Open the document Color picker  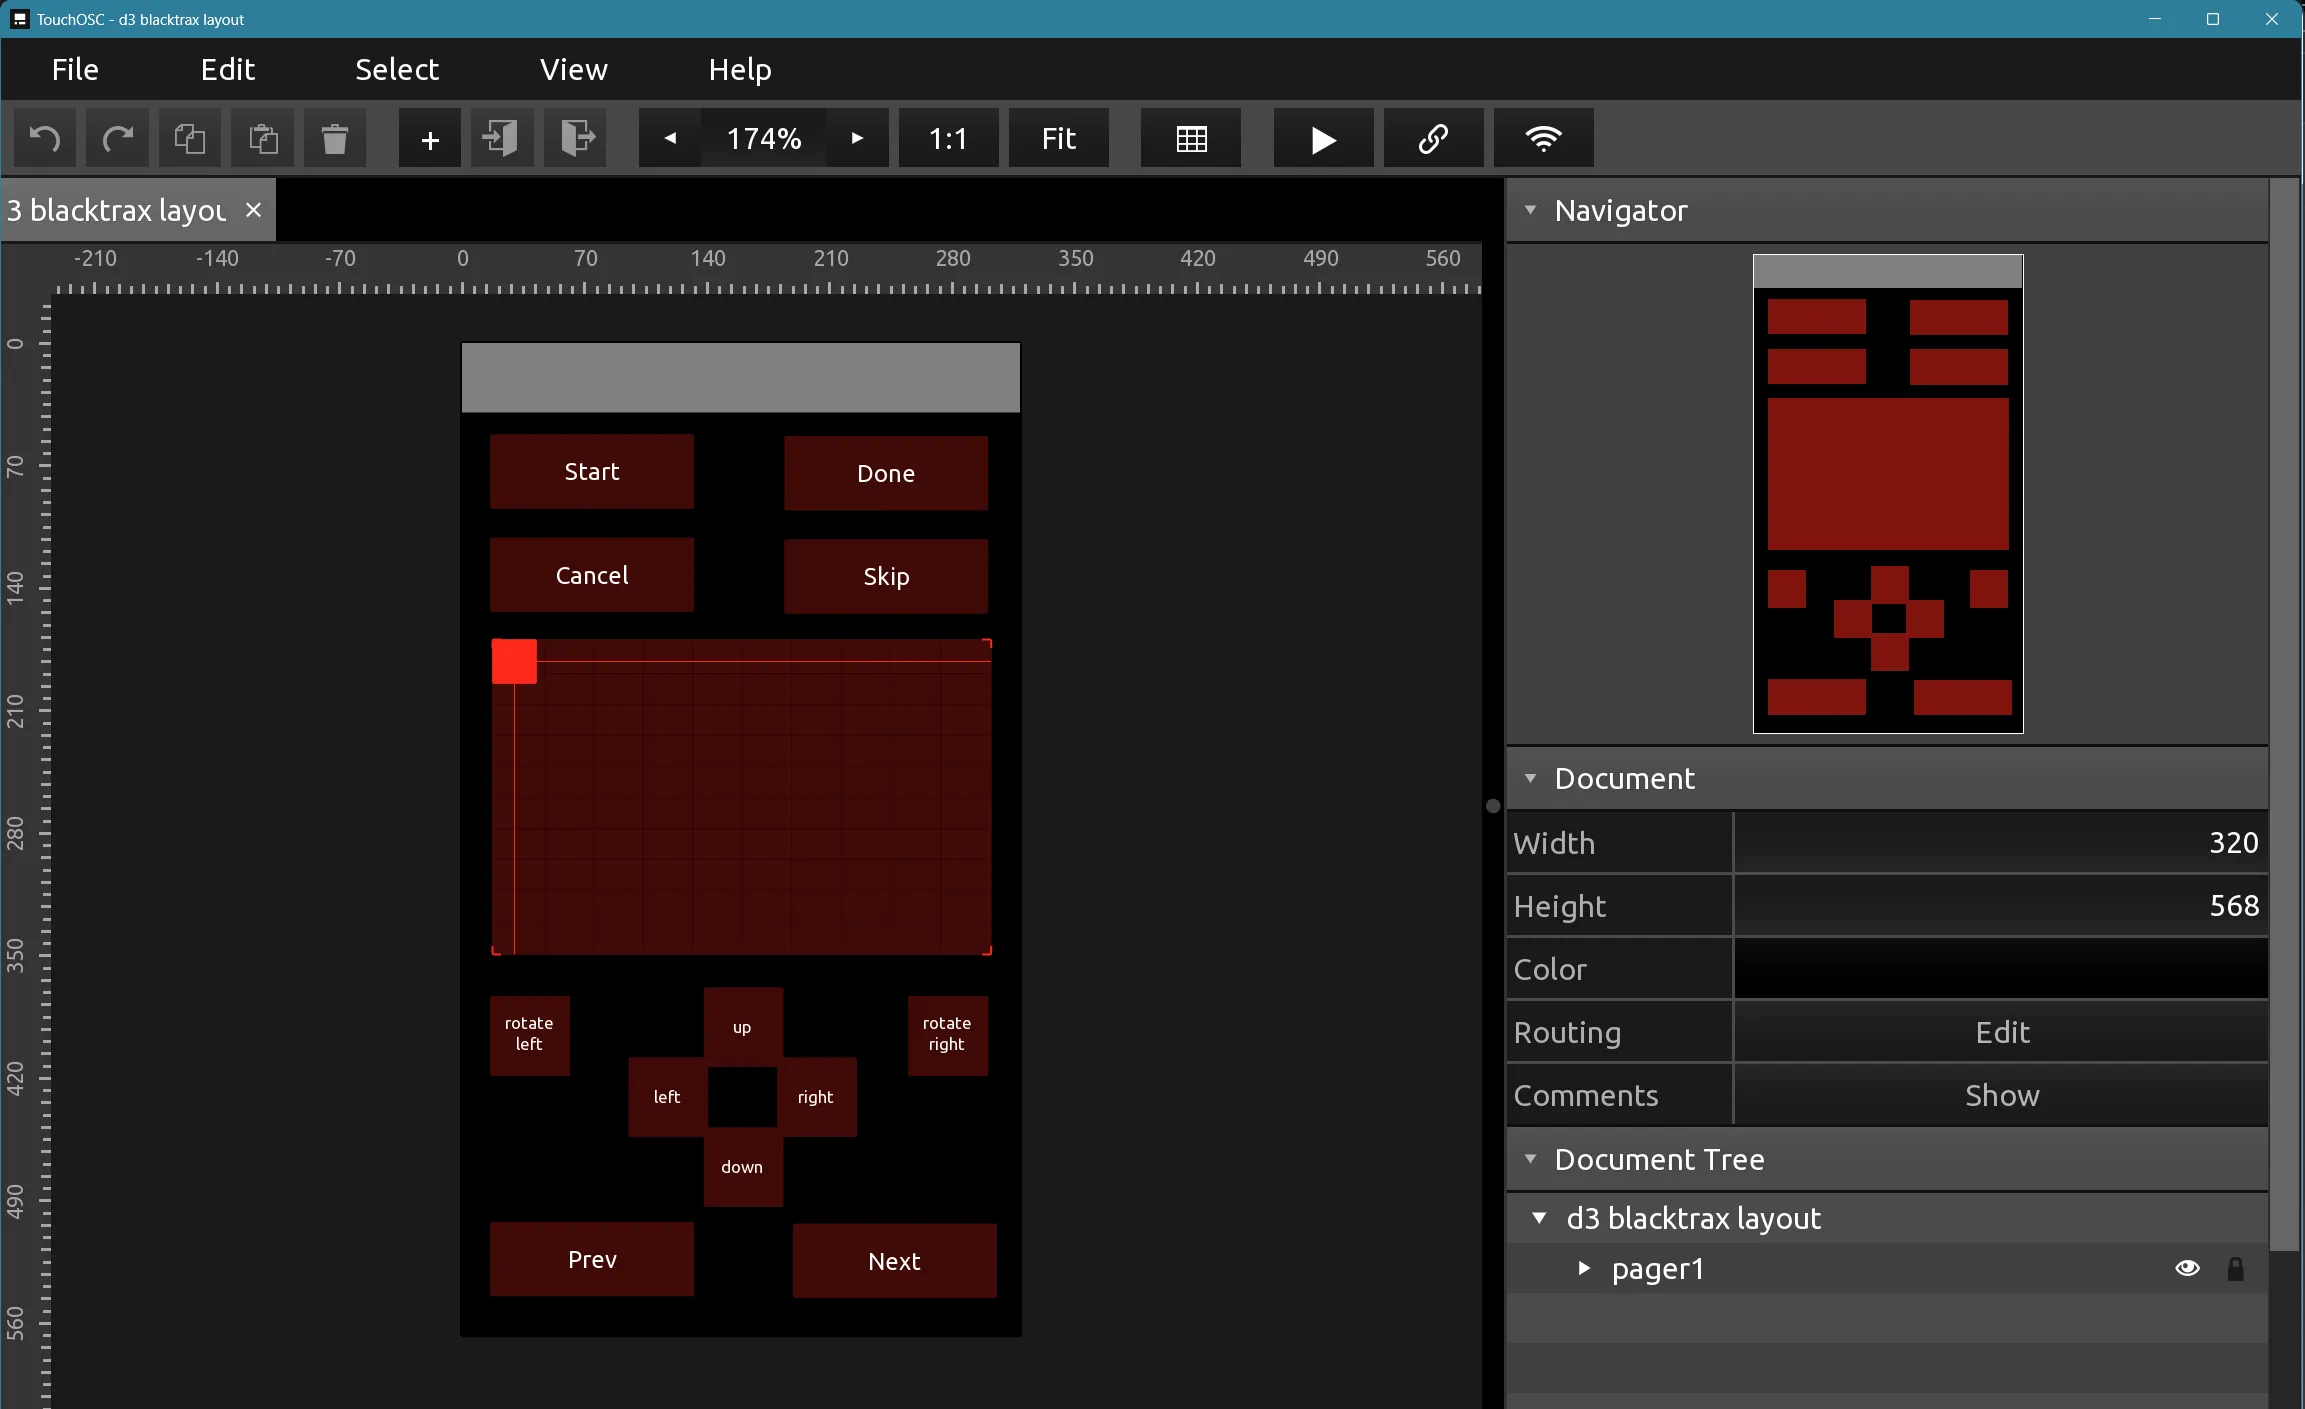[x=2001, y=968]
